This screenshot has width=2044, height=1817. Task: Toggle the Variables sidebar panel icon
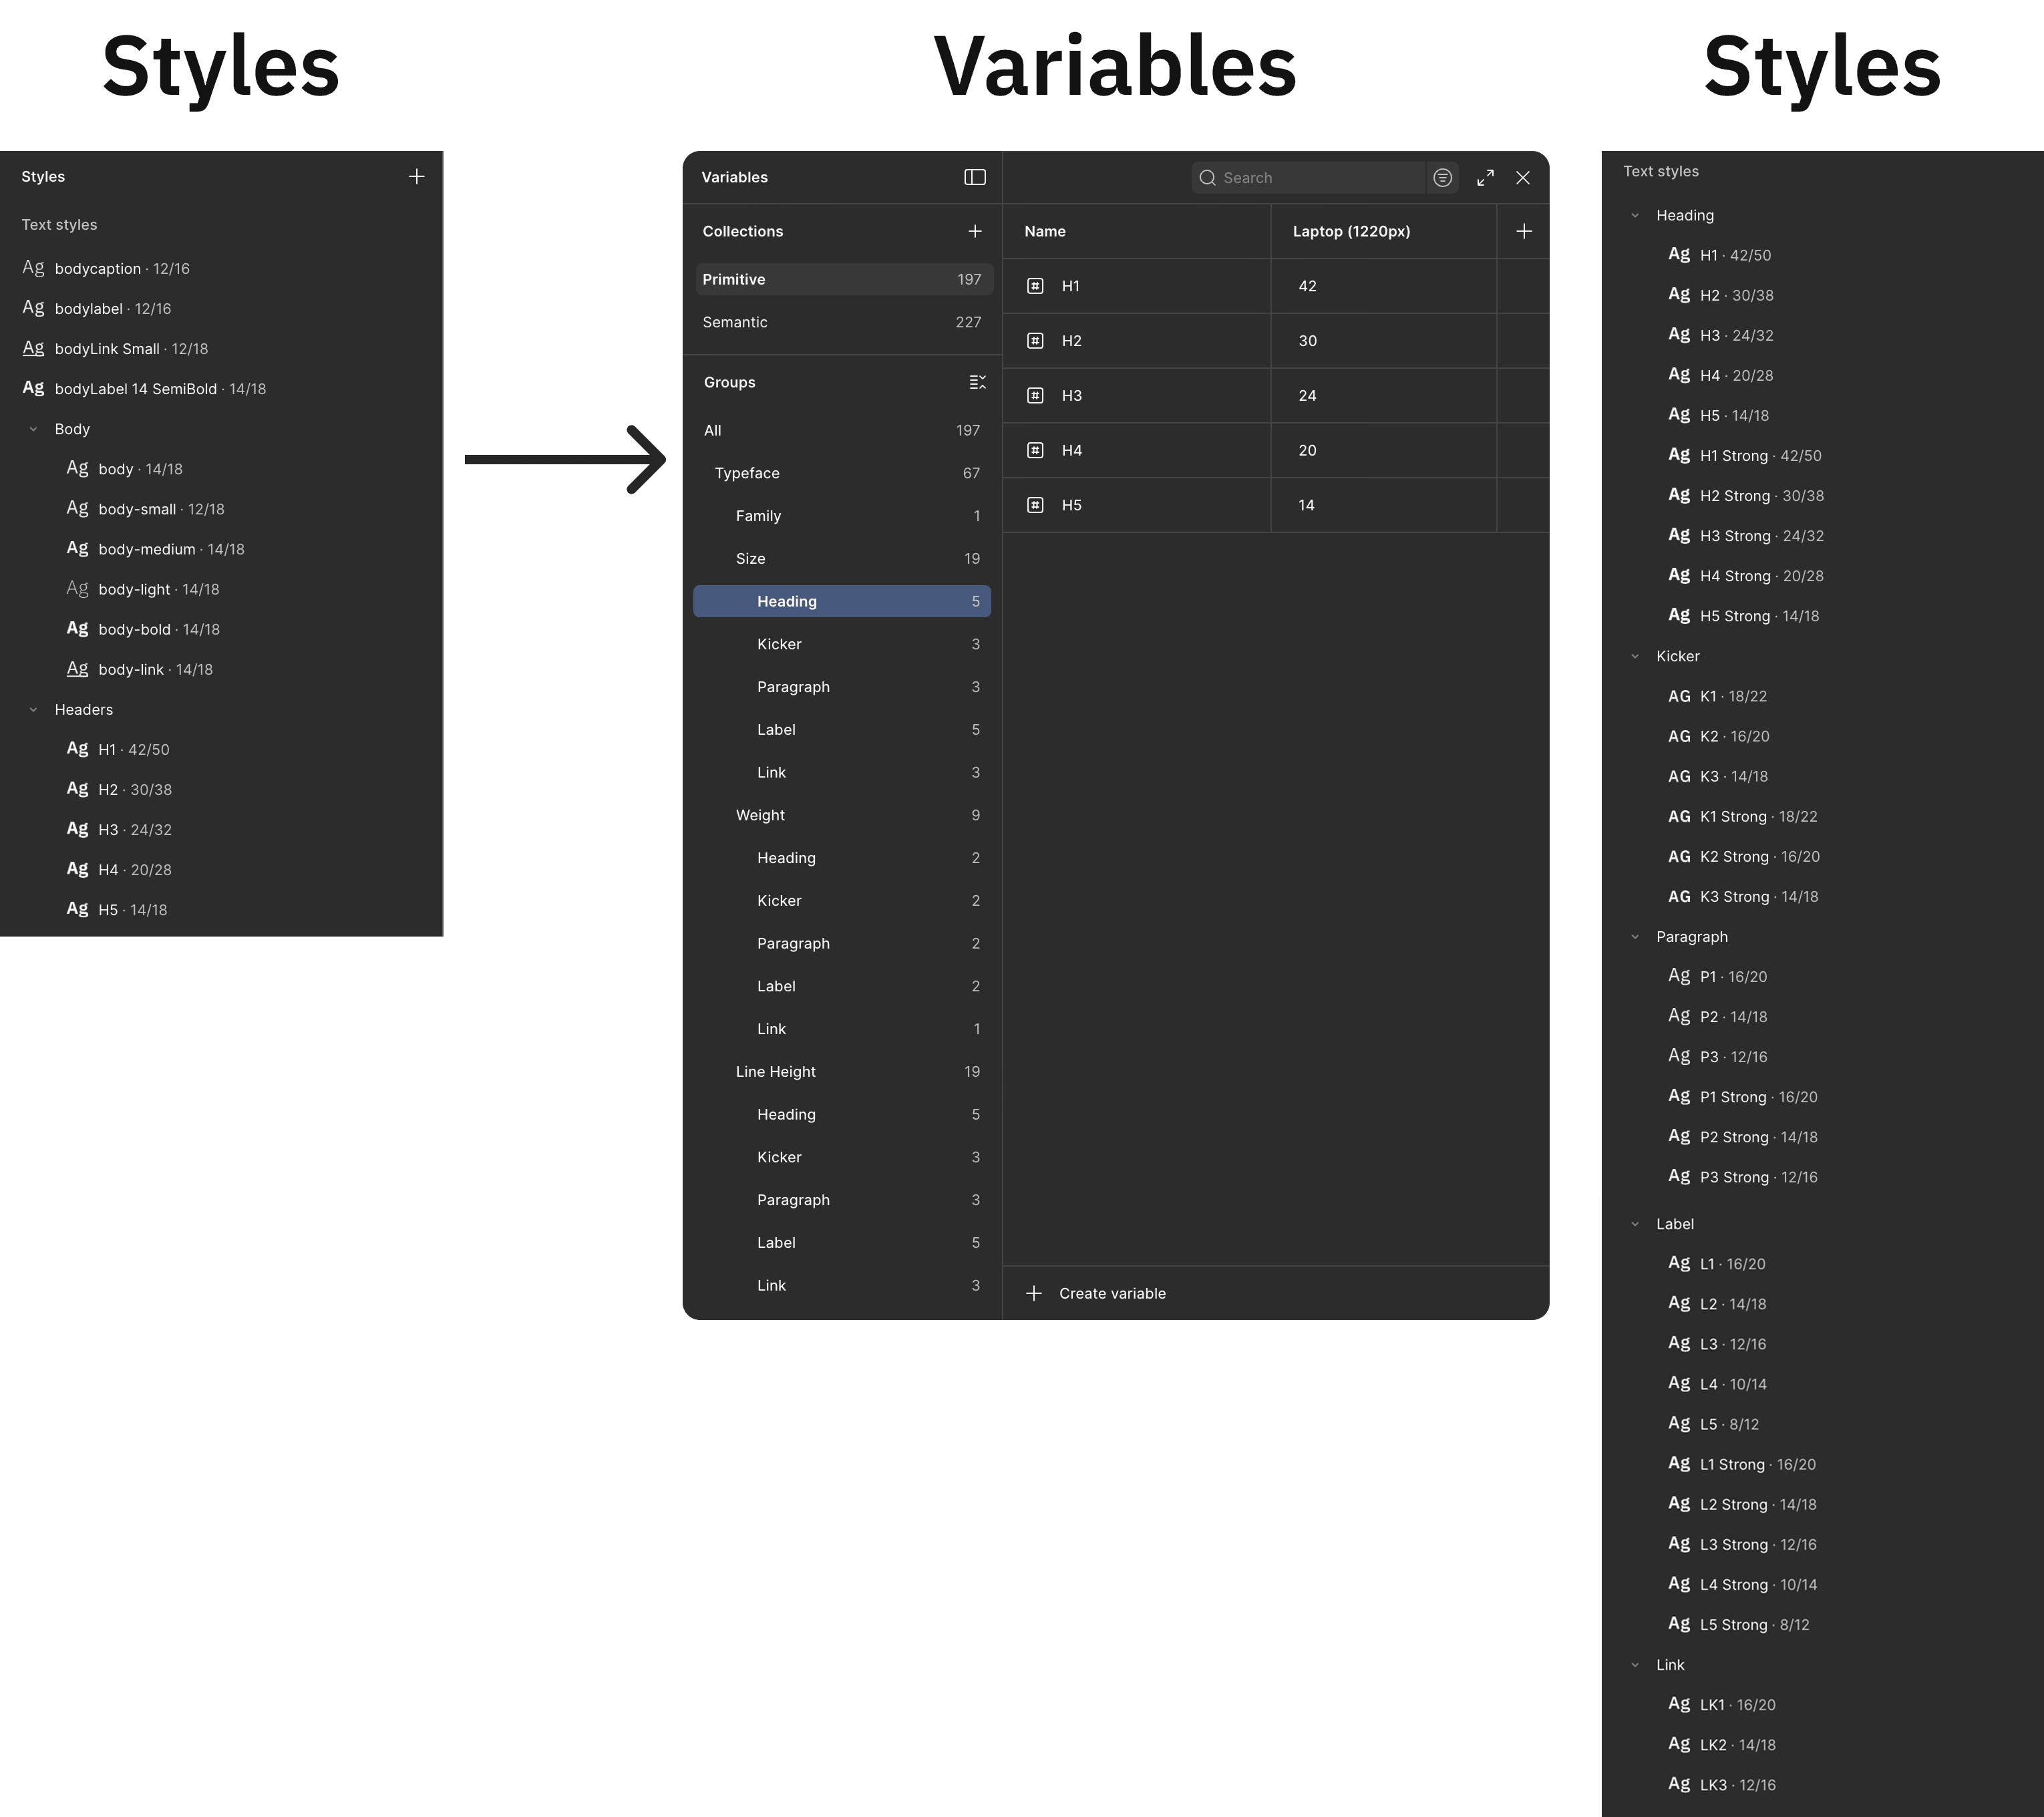click(x=974, y=177)
